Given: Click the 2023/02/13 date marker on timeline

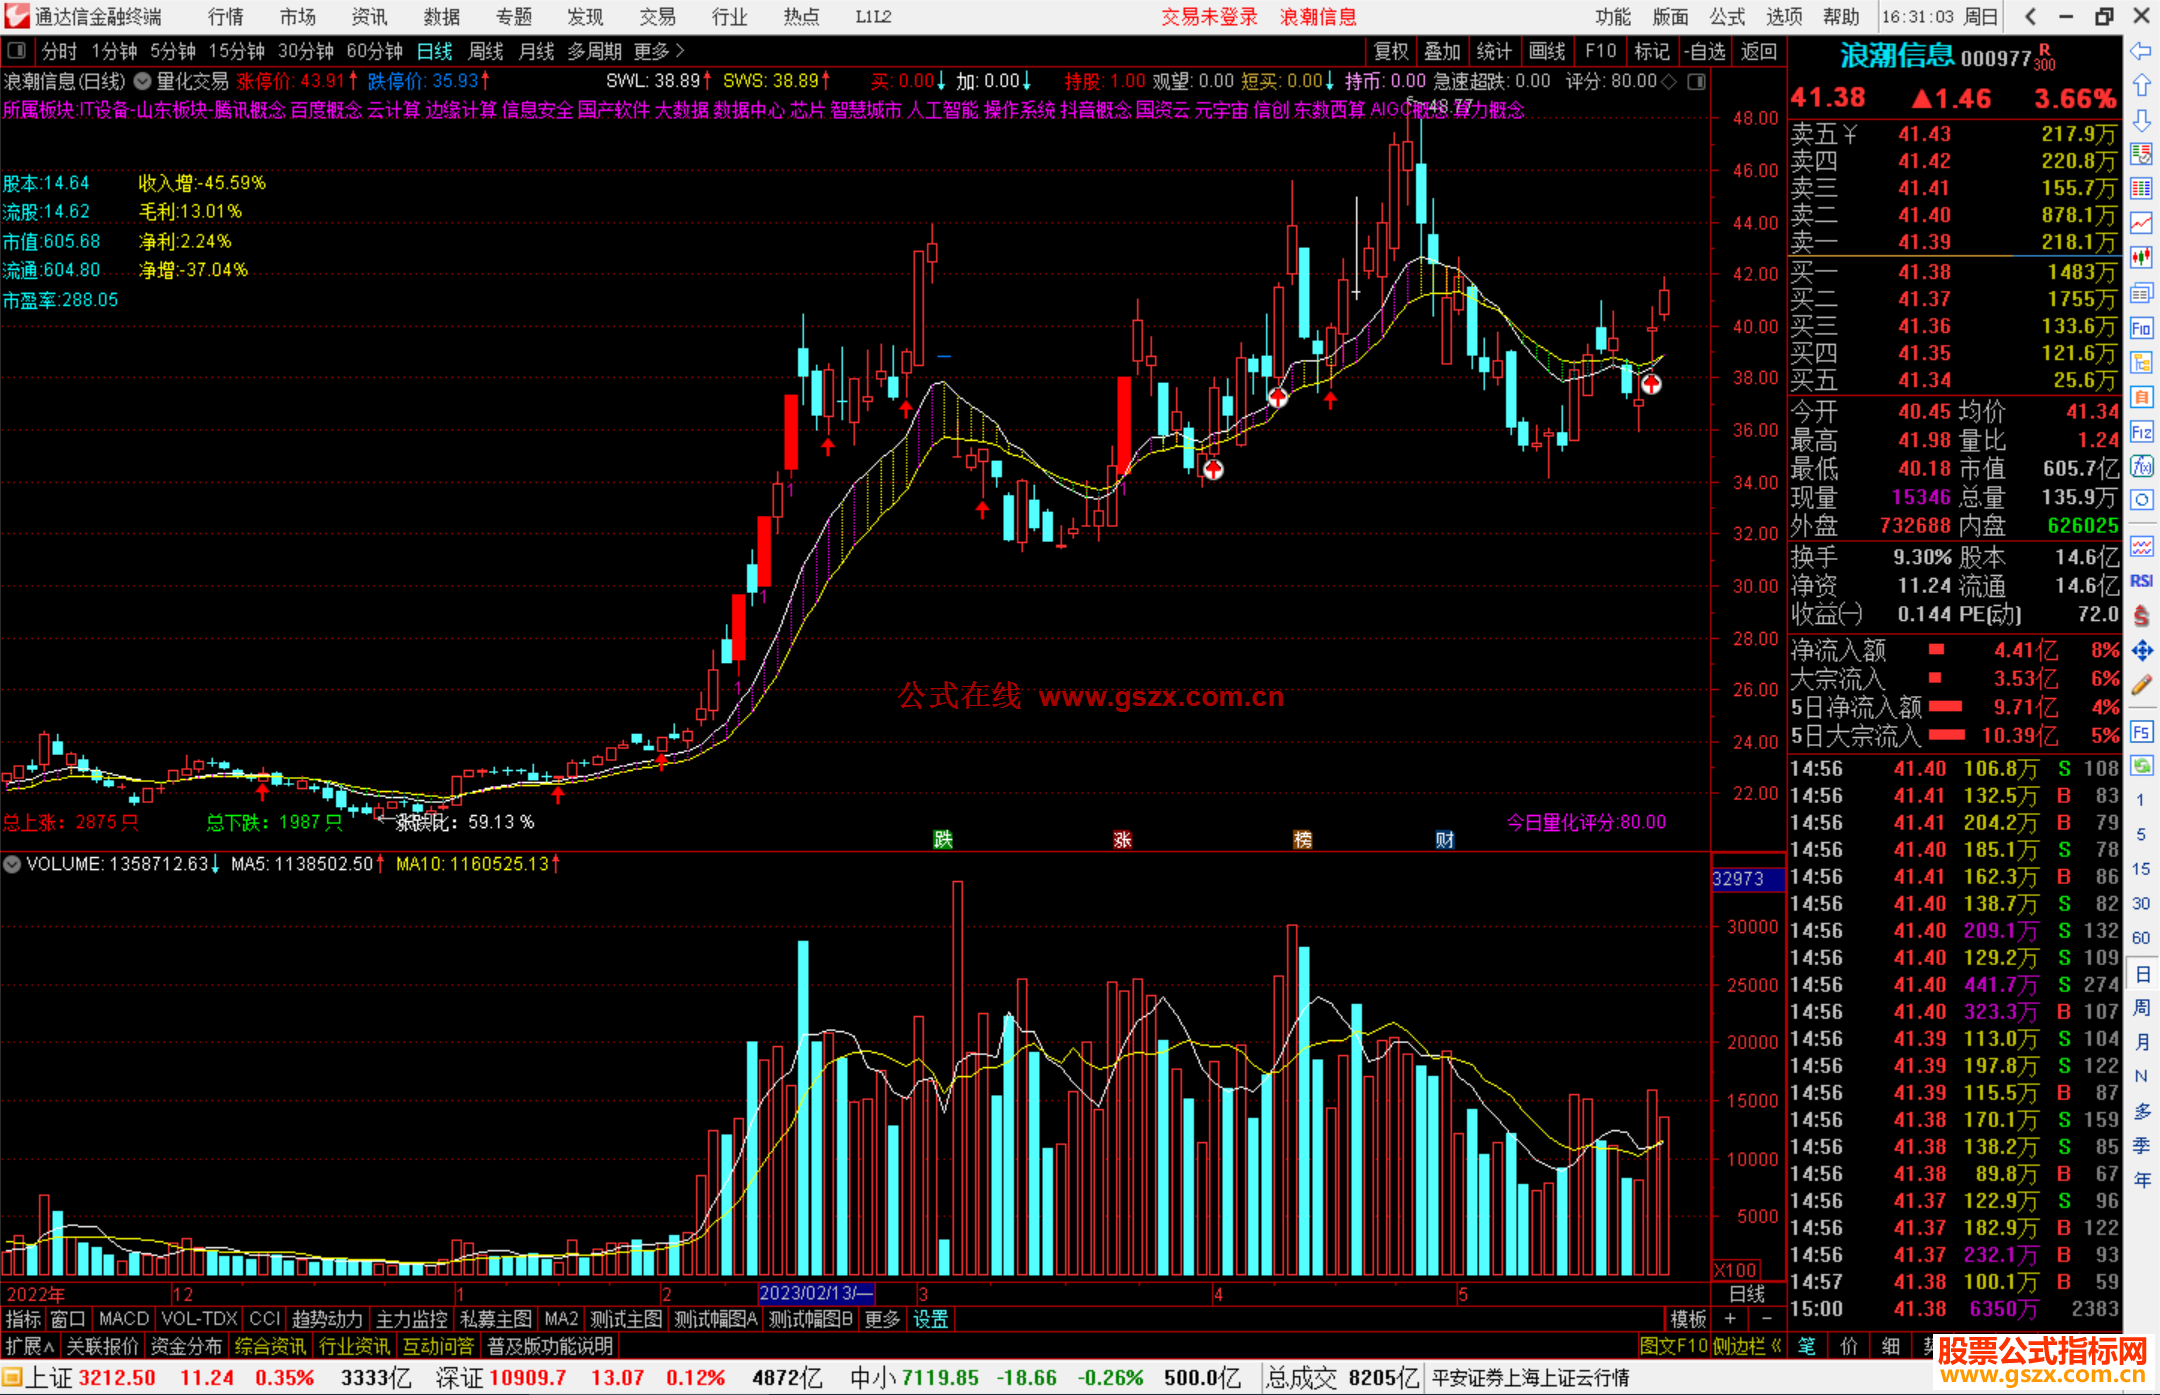Looking at the screenshot, I should pos(815,1293).
